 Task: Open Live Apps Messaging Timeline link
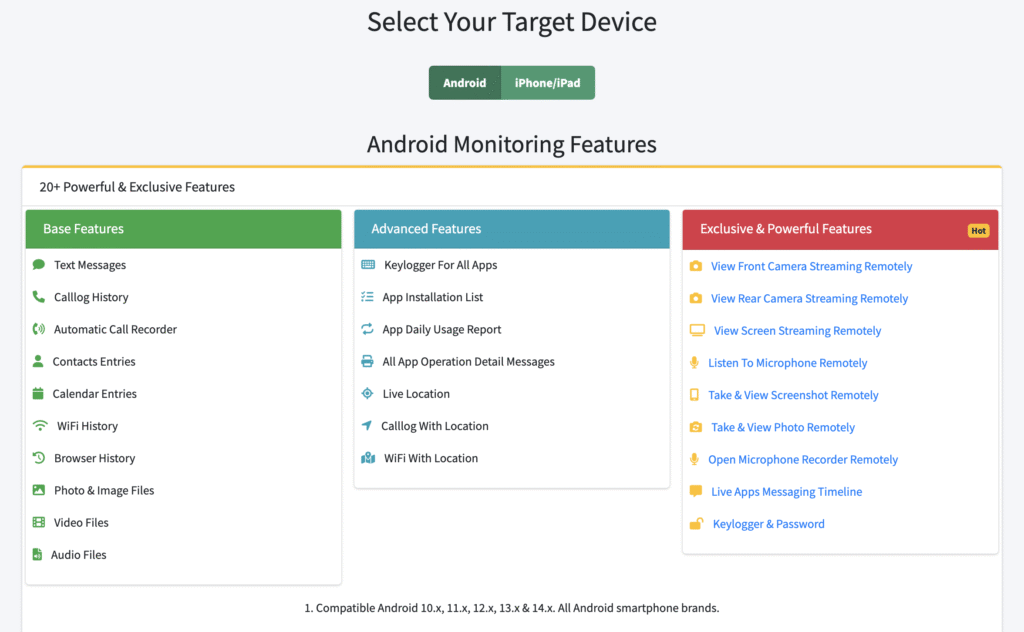786,492
